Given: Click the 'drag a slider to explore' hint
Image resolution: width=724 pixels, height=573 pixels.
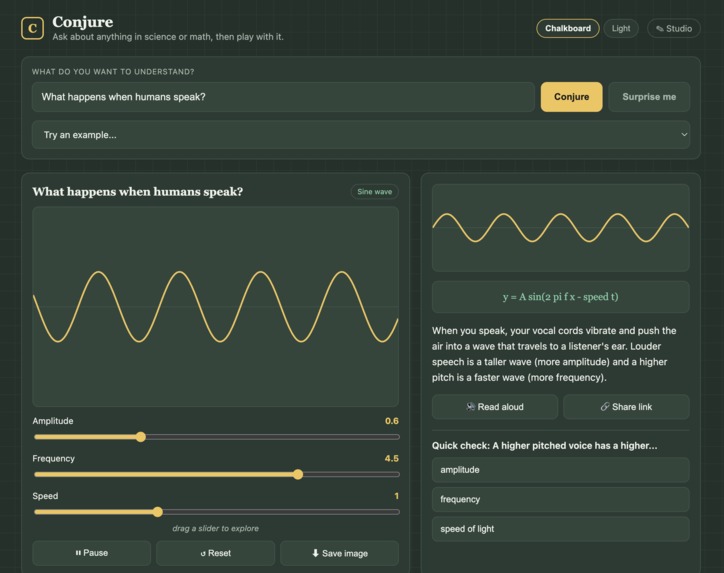Looking at the screenshot, I should 216,528.
